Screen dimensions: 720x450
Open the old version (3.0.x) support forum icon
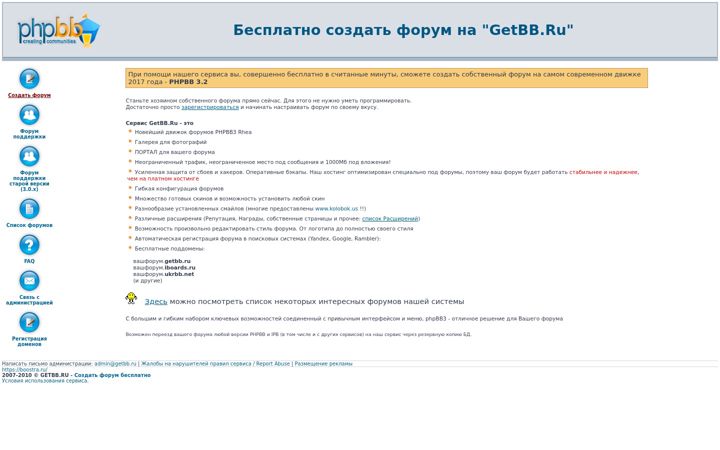29,156
